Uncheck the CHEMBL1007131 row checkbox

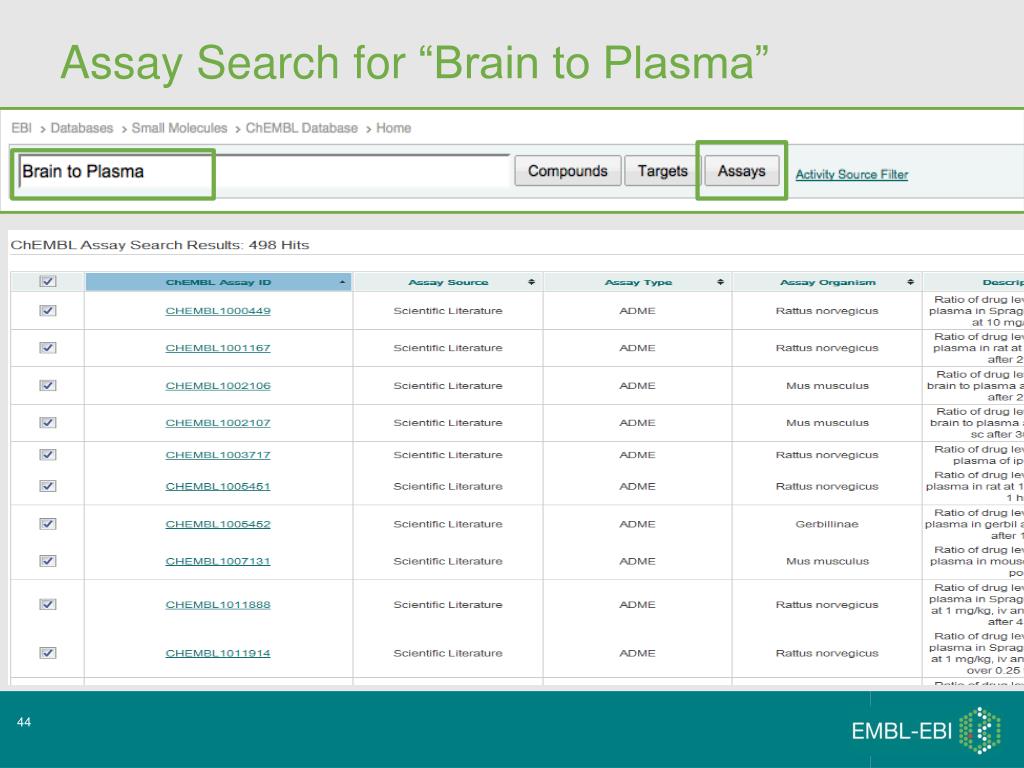click(x=48, y=561)
